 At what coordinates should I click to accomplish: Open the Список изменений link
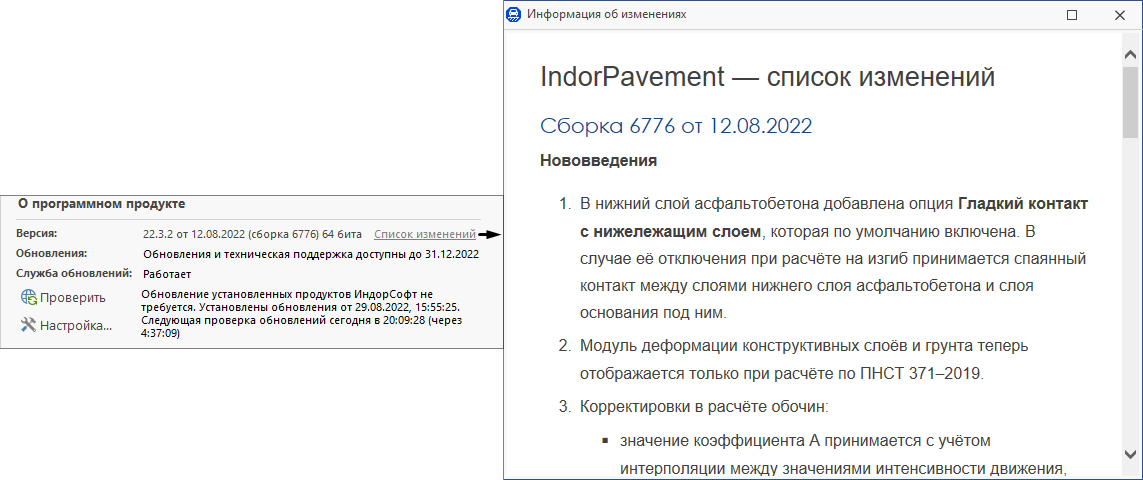[x=424, y=234]
